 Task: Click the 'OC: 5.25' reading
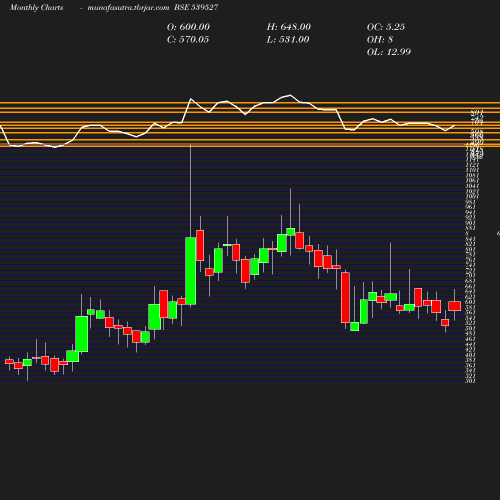pyautogui.click(x=386, y=27)
